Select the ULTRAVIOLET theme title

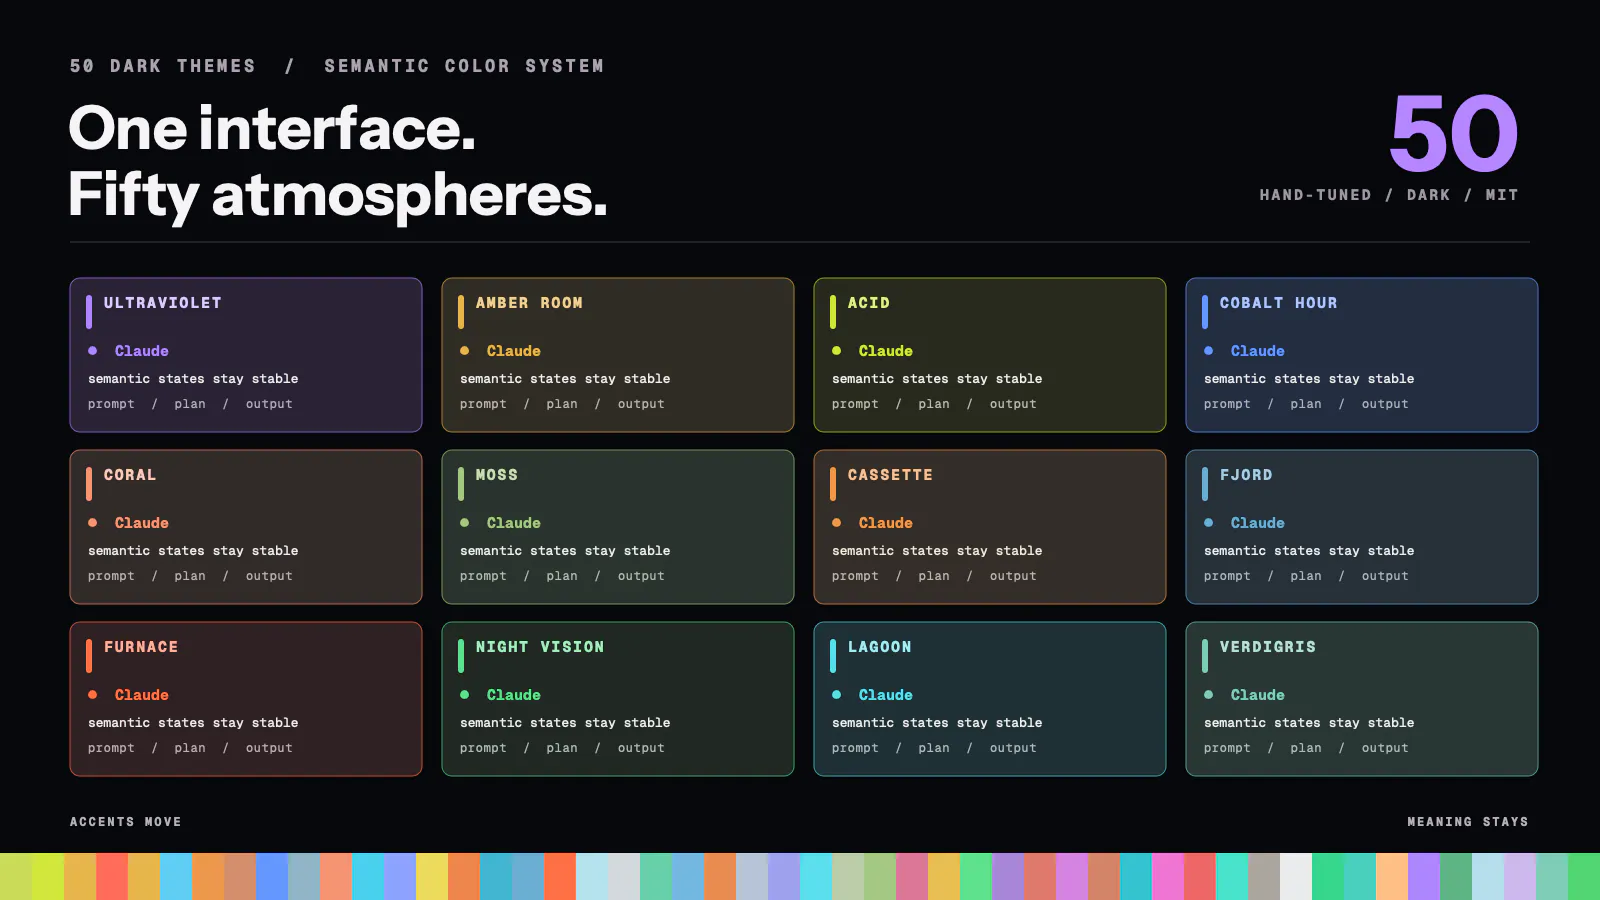pyautogui.click(x=163, y=303)
